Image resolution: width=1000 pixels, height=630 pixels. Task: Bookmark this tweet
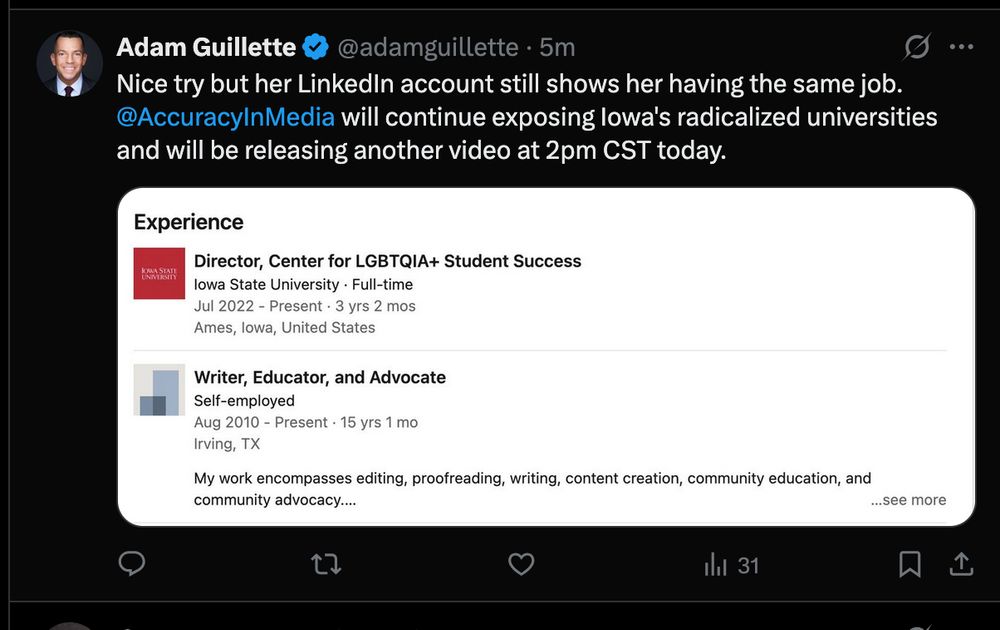909,565
